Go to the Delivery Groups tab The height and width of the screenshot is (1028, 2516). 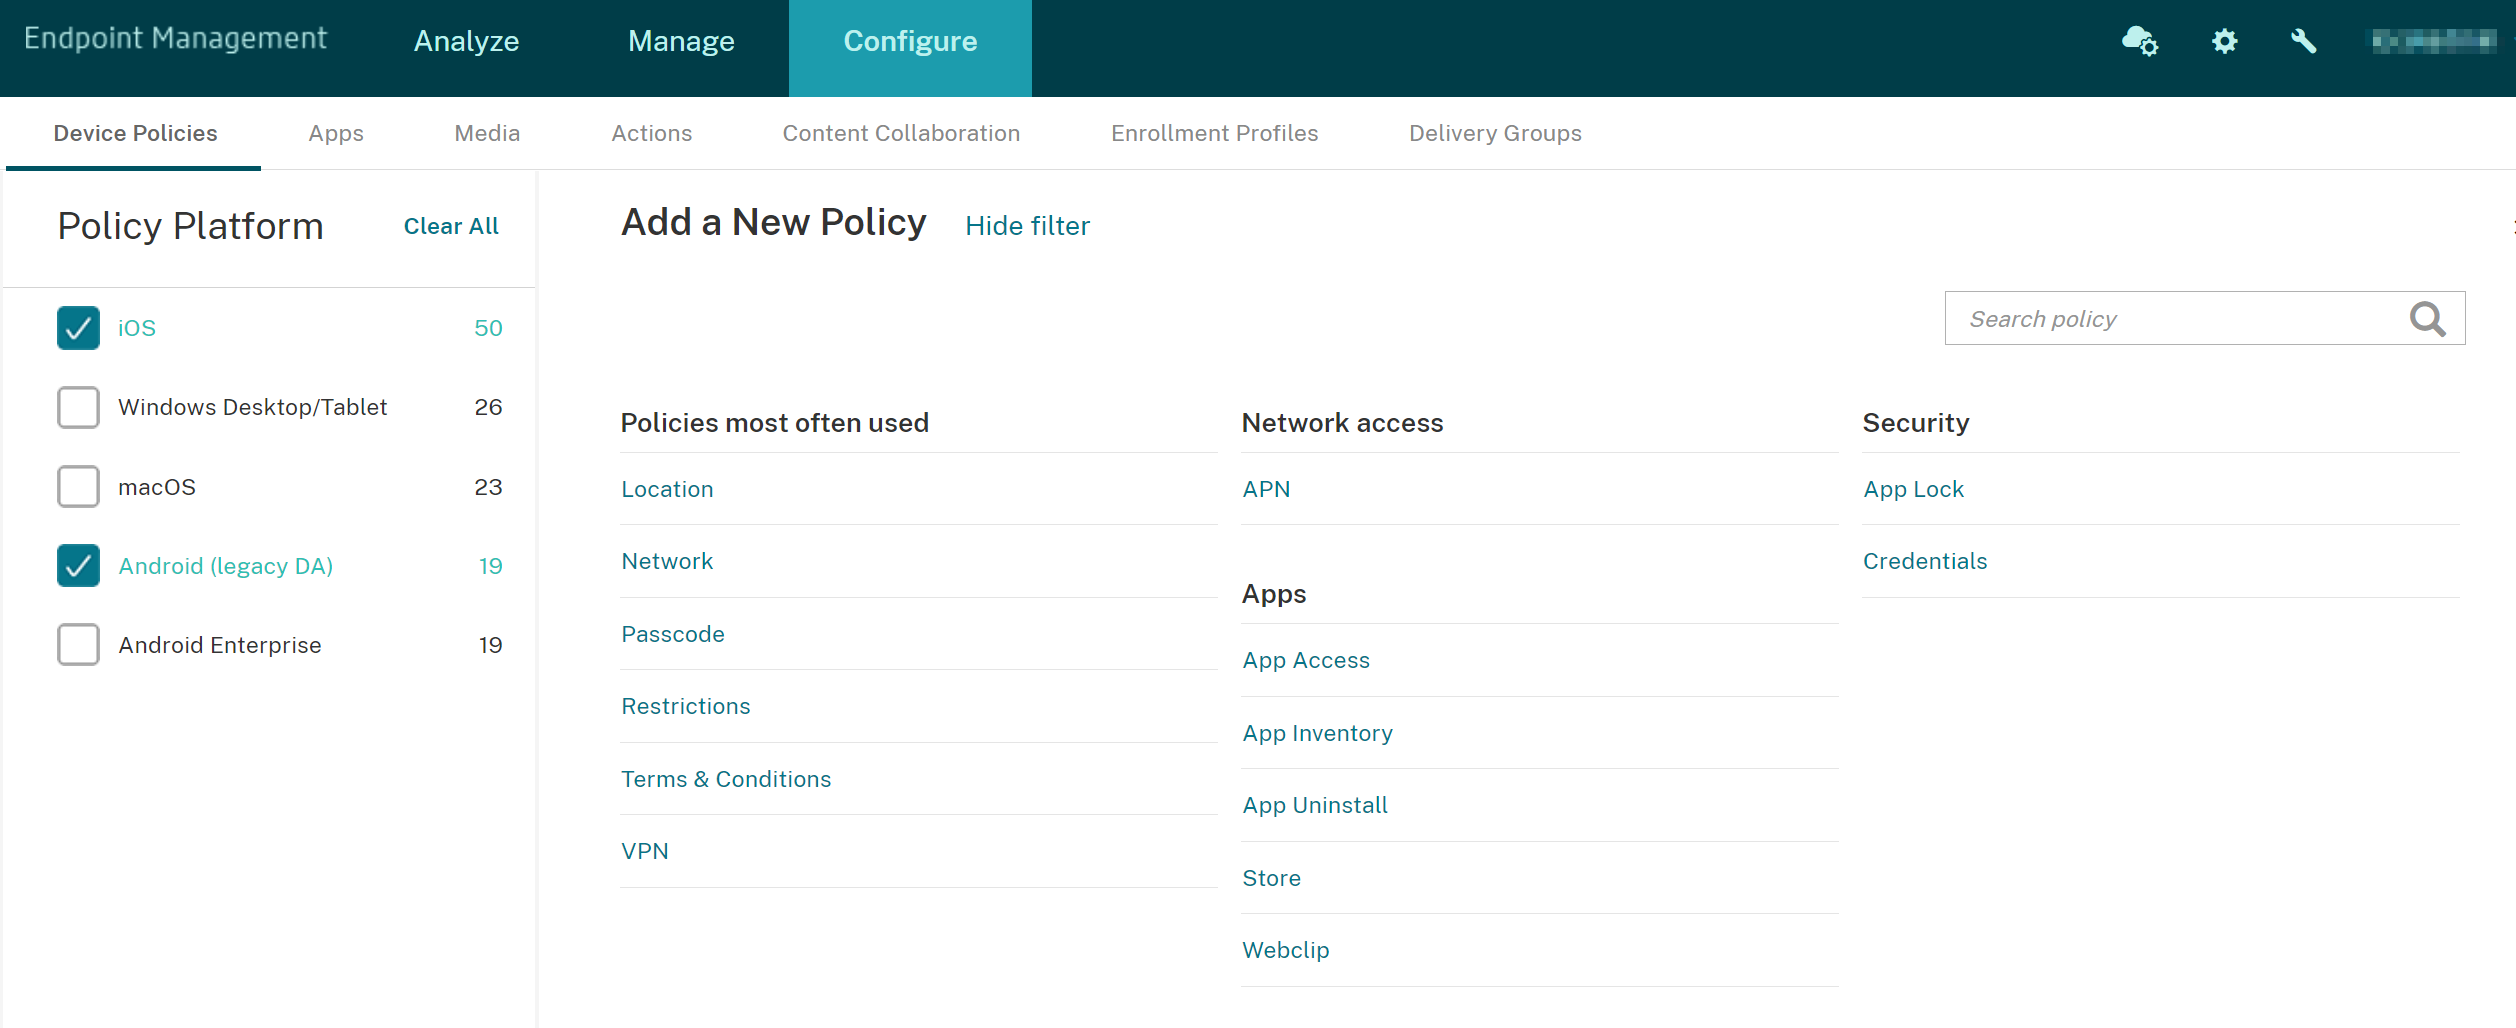point(1495,133)
